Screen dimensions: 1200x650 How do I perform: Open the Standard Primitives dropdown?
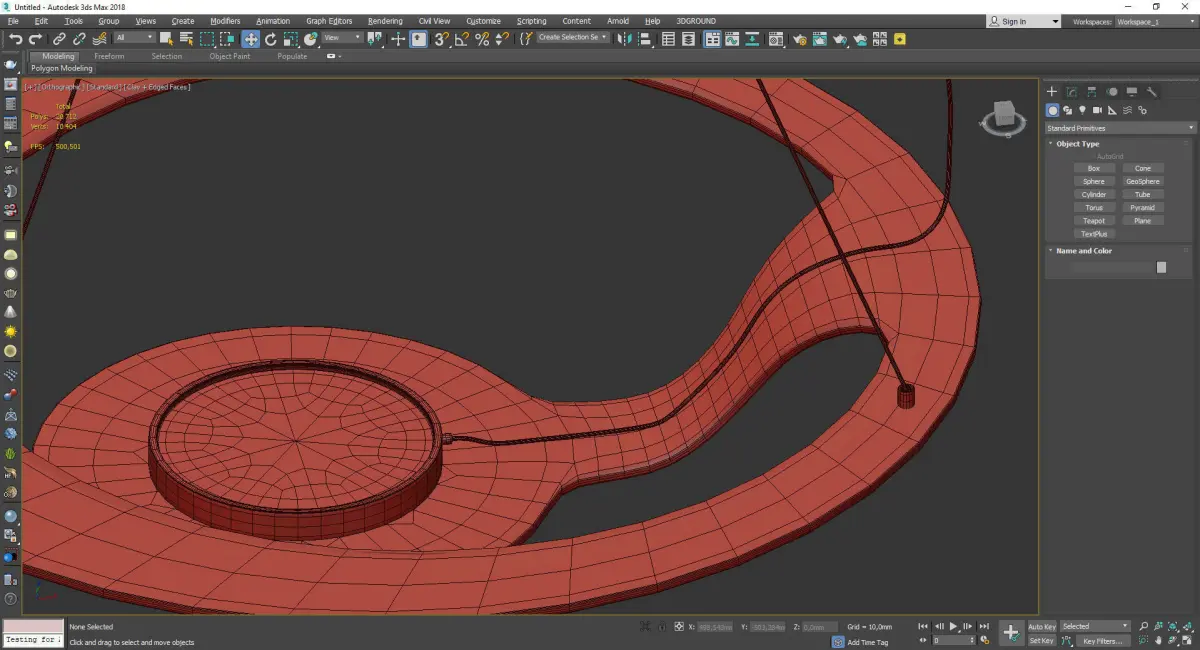tap(1119, 128)
